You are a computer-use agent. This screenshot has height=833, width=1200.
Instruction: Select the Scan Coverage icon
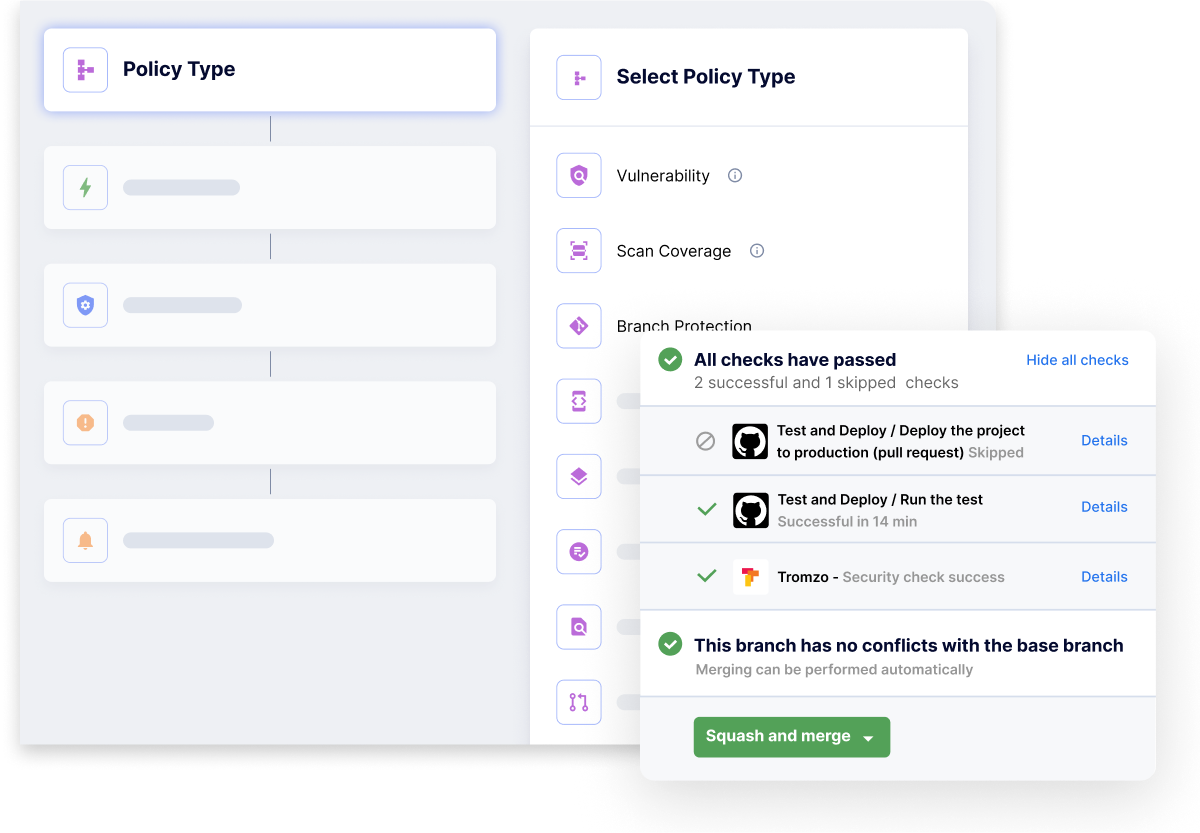578,250
